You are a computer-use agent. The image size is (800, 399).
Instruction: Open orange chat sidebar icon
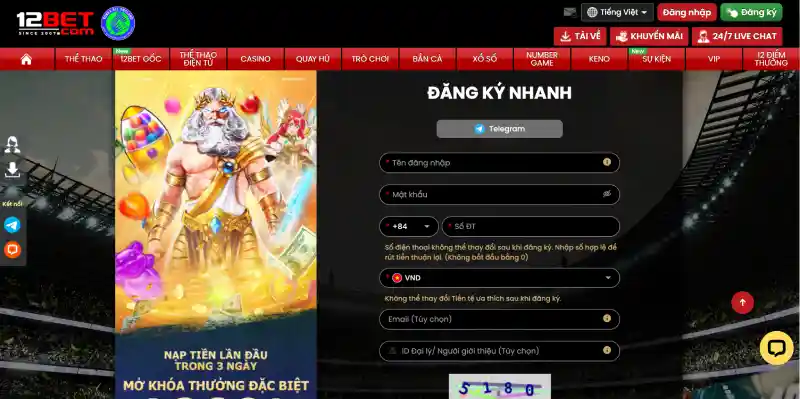click(x=12, y=250)
